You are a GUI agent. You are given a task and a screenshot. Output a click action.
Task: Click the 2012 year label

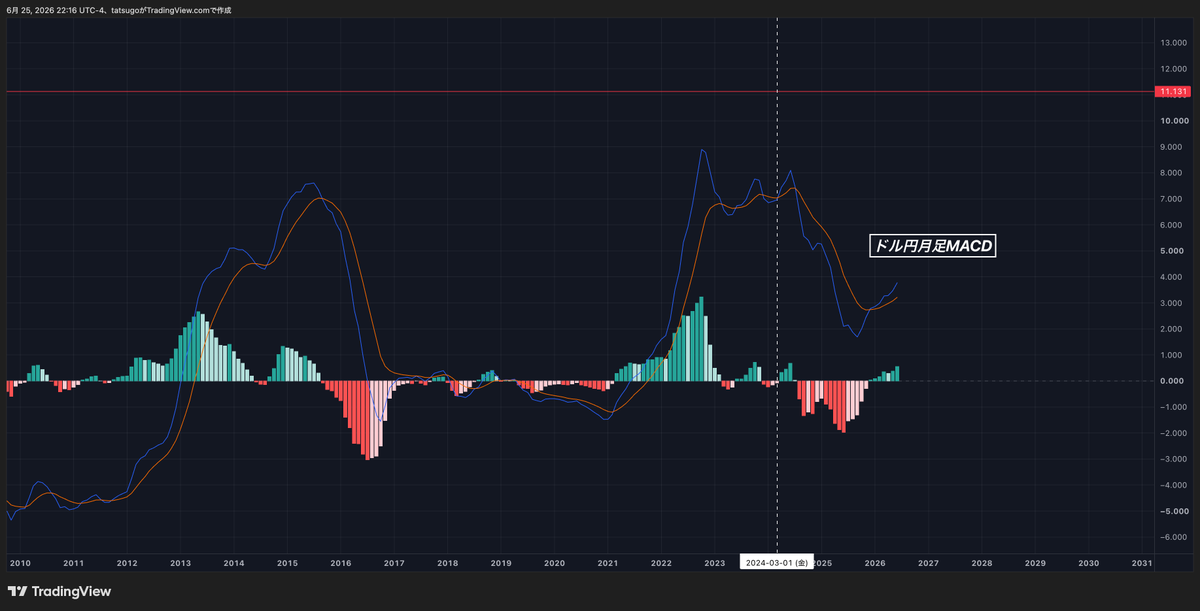click(x=127, y=563)
